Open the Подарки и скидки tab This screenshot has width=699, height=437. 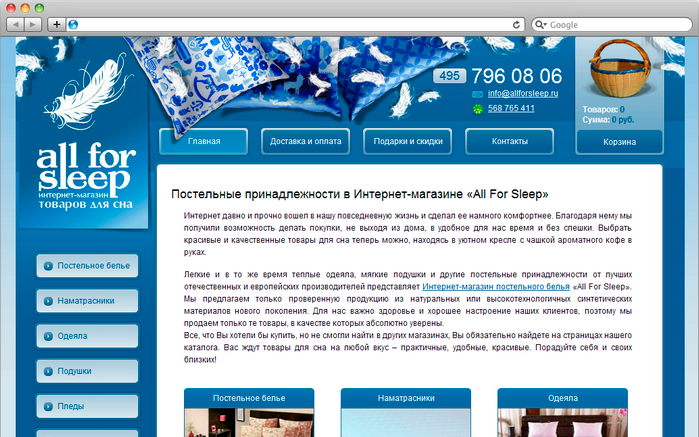click(408, 141)
